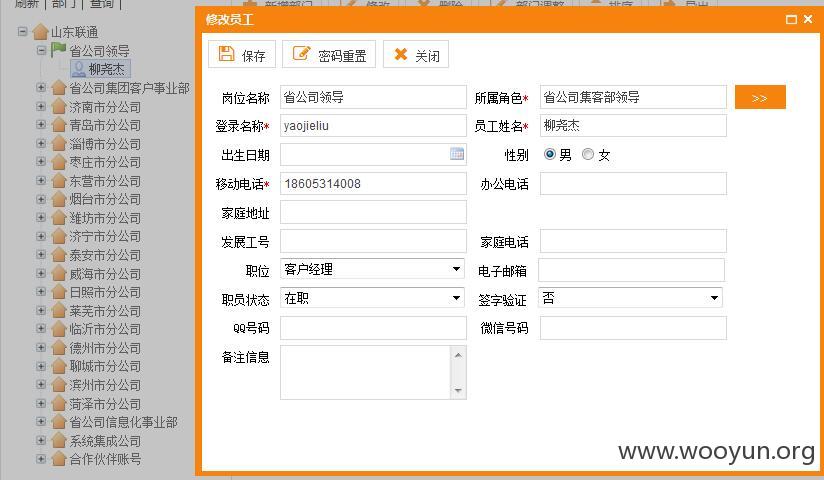Maximize the 修改员工 dialog
Image resolution: width=824 pixels, height=480 pixels.
click(791, 19)
